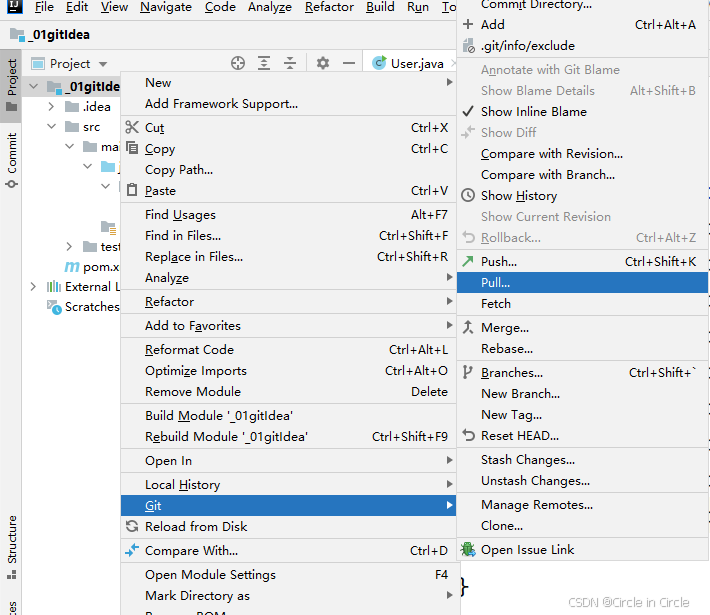Hide the Project panel with minus icon

coord(348,63)
